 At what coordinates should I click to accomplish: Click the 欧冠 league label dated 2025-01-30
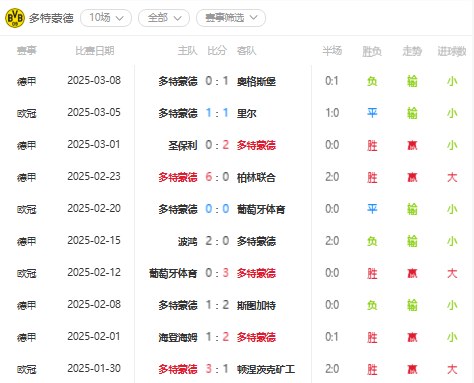27,369
